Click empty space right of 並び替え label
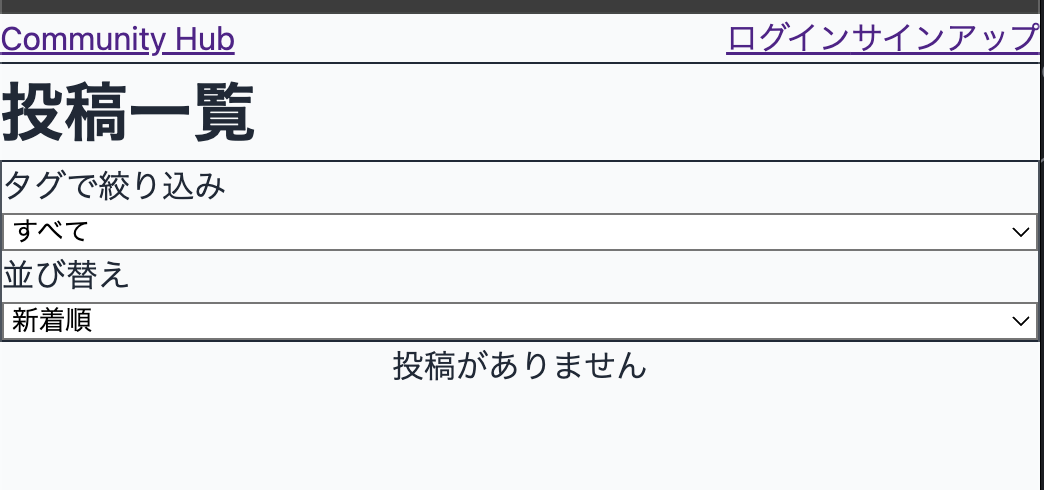The image size is (1044, 490). tap(580, 275)
